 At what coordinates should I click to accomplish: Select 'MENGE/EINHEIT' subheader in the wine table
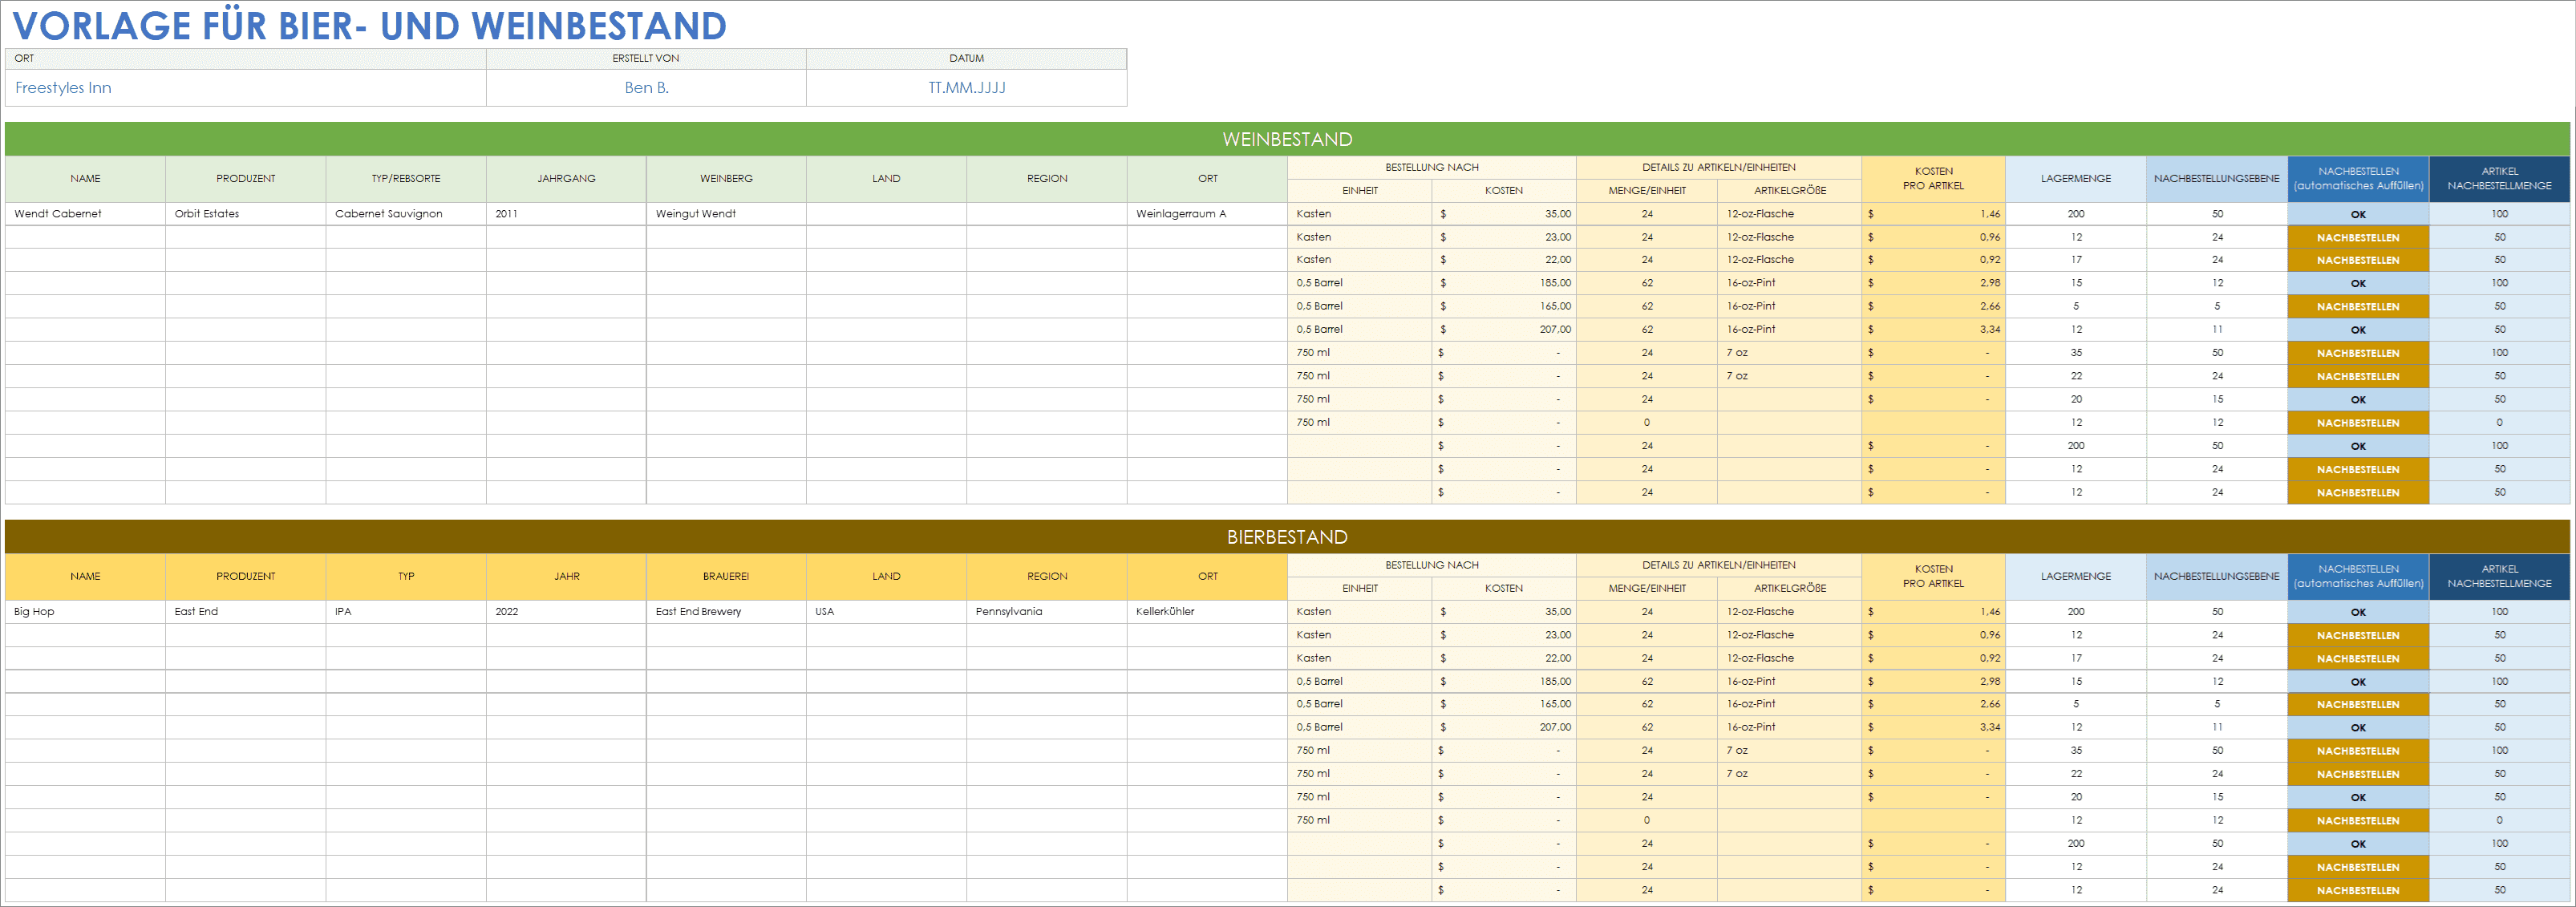(x=1647, y=191)
